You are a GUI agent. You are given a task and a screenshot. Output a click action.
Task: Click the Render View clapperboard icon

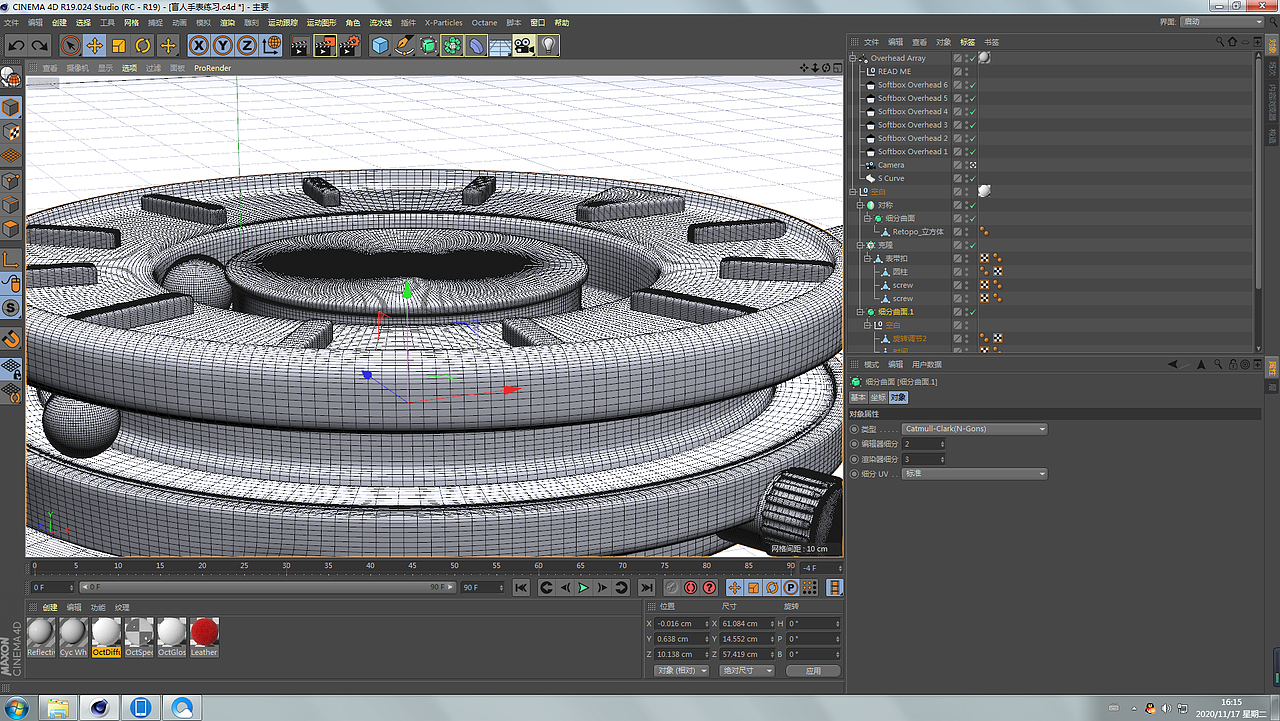pyautogui.click(x=299, y=45)
